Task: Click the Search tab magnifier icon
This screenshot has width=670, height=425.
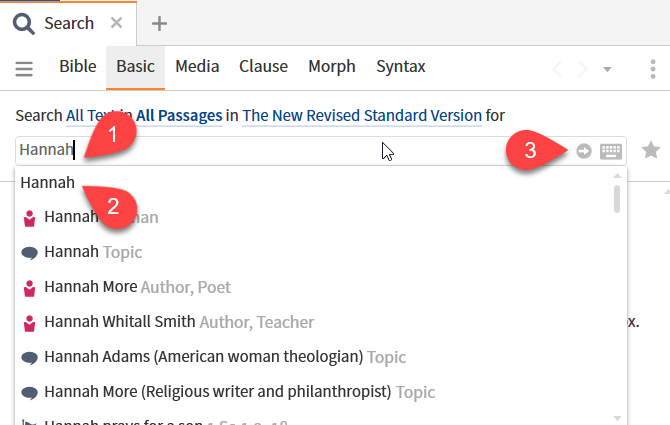Action: (24, 23)
